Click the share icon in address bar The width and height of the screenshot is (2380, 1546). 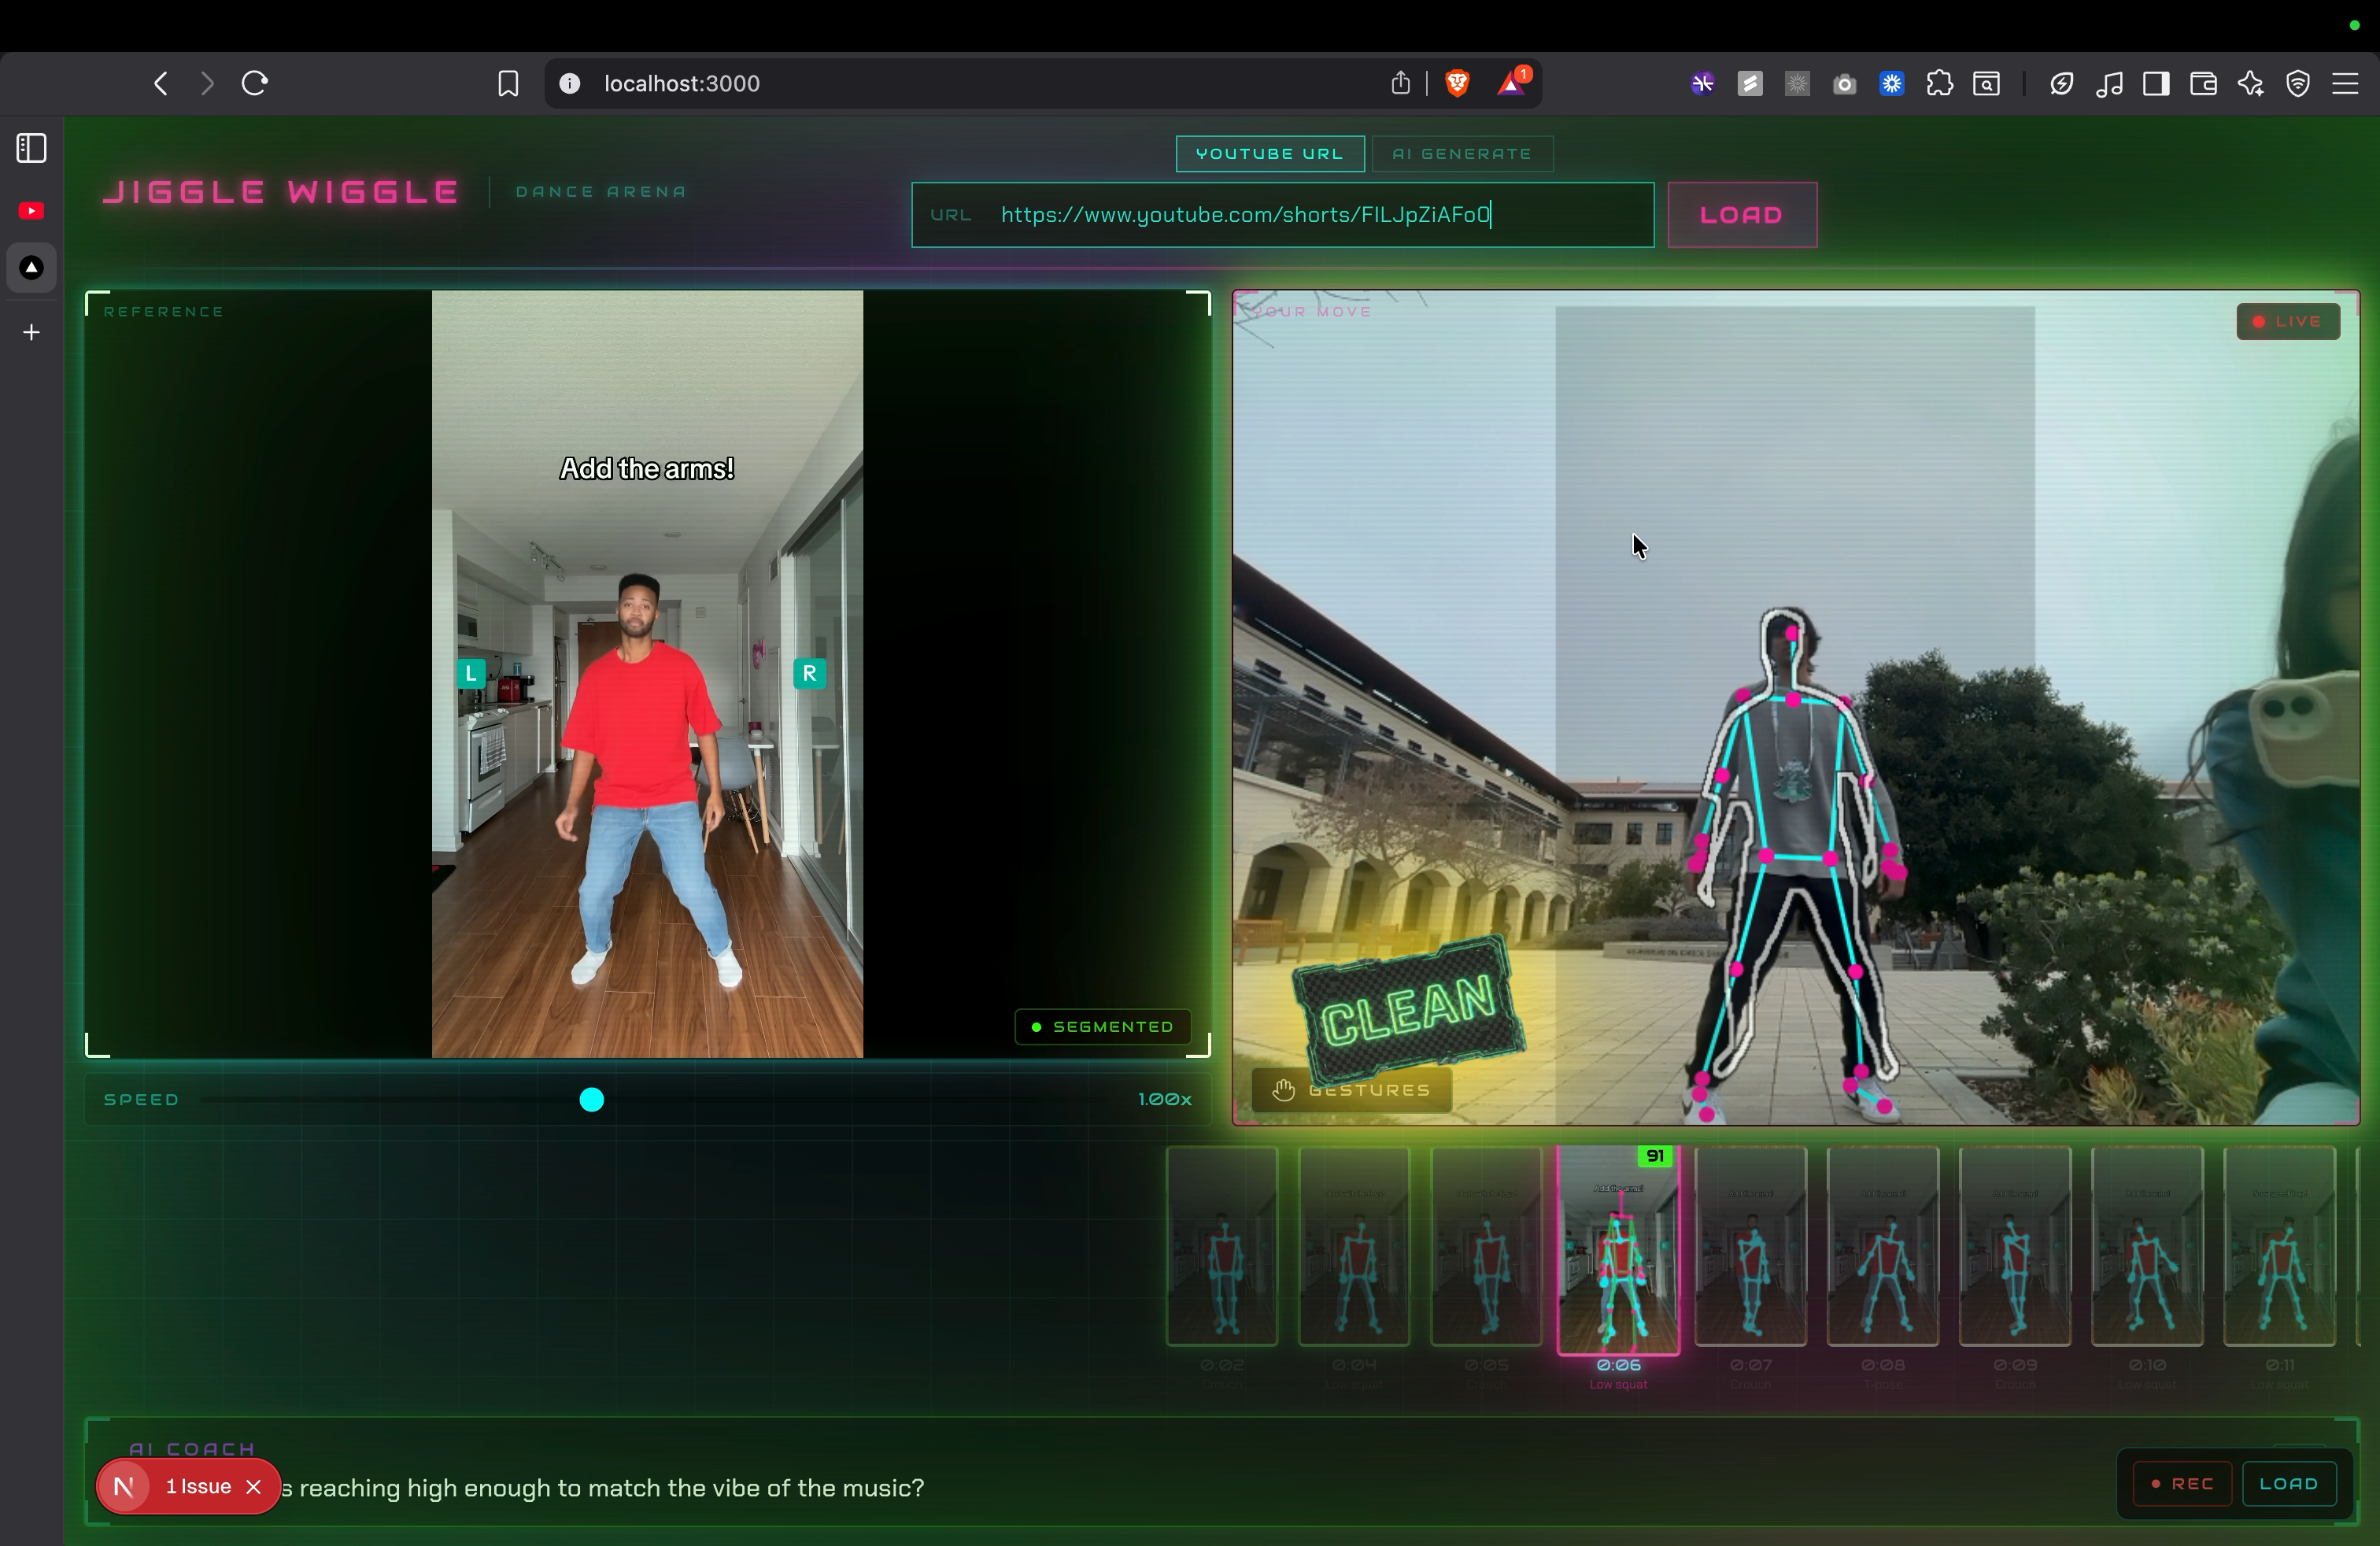pos(1400,84)
